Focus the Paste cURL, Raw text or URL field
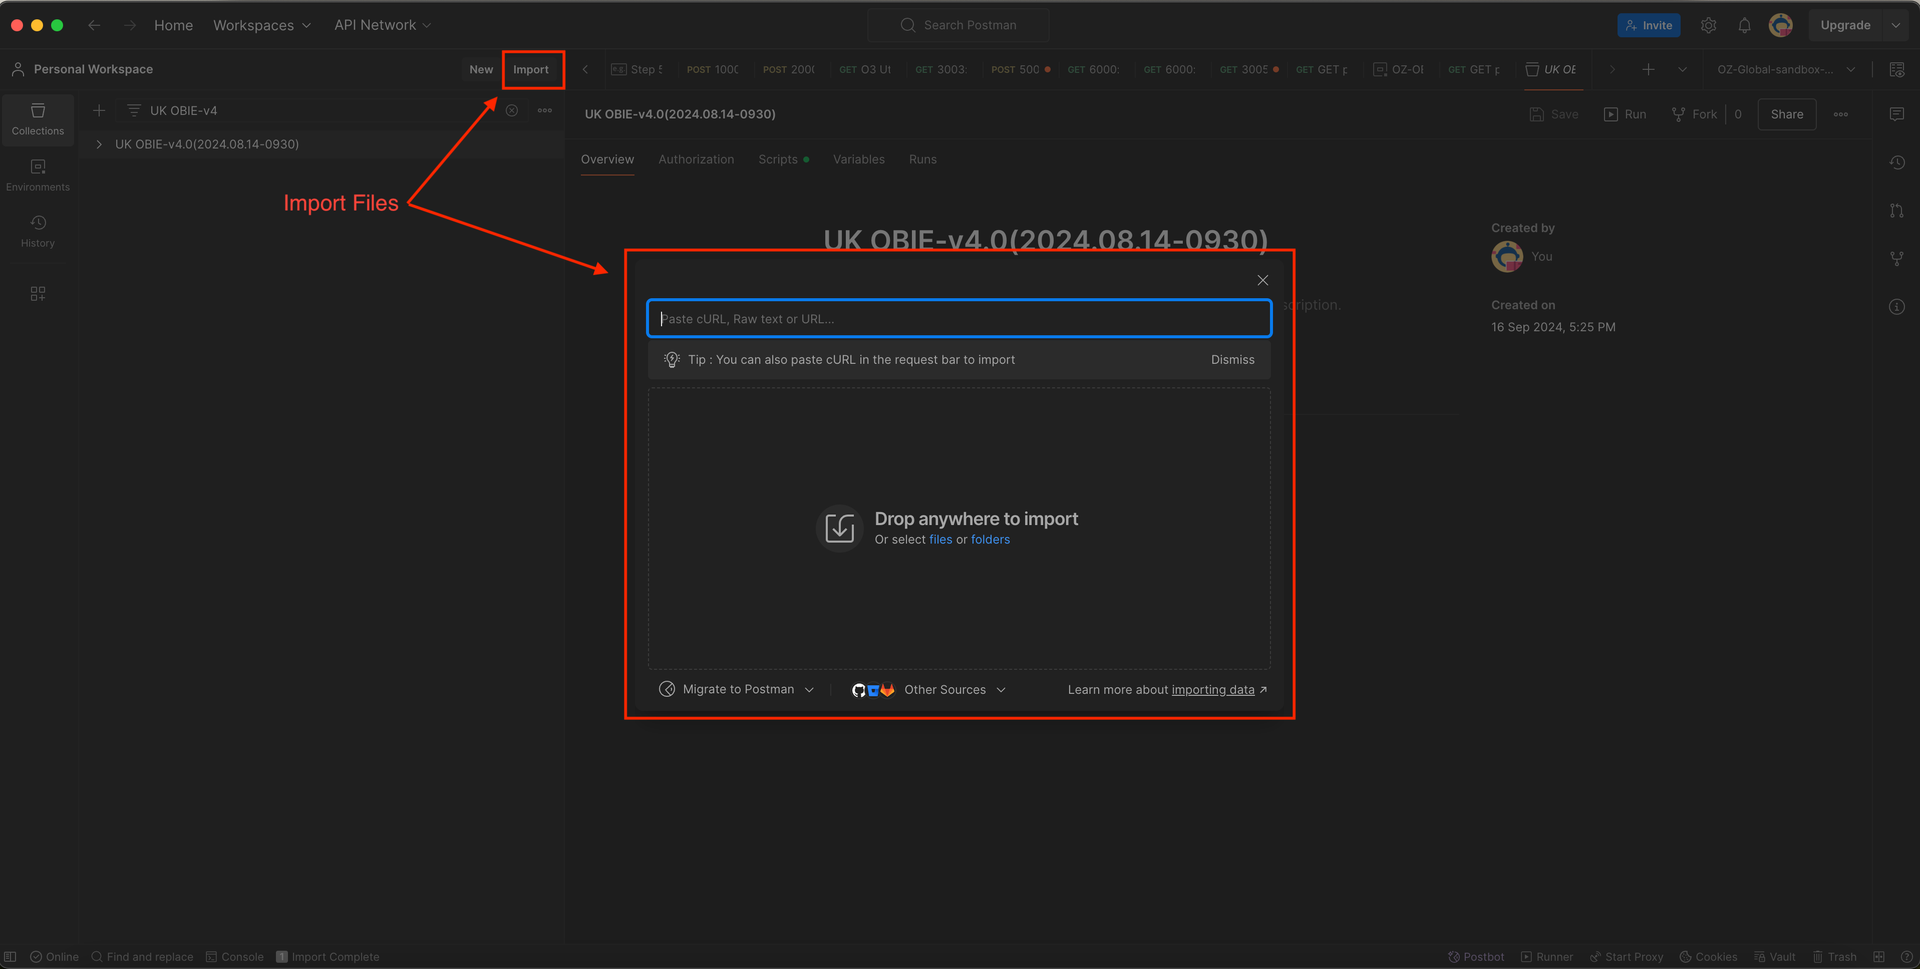Screen dimensions: 1920x969 [x=959, y=318]
